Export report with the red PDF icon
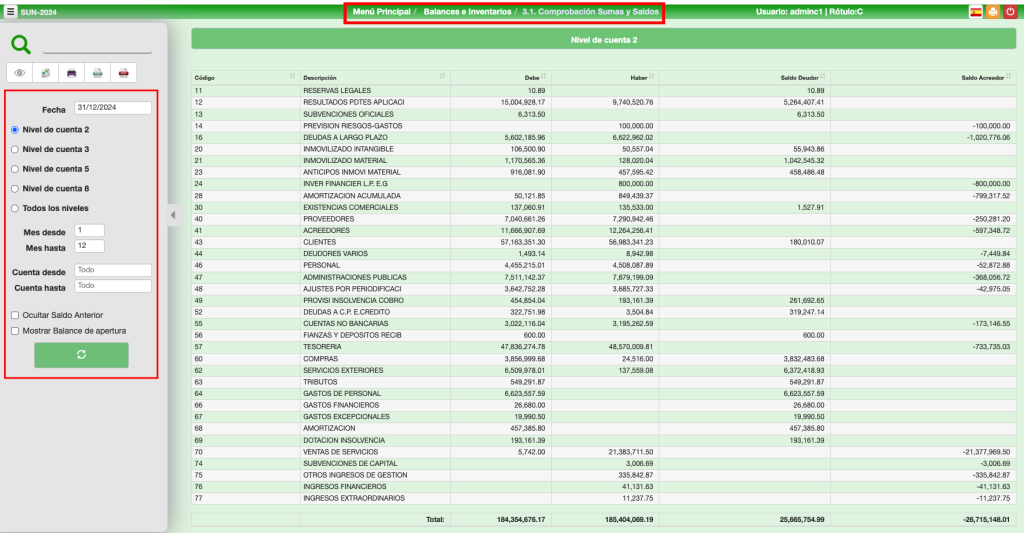Viewport: 1024px width, 533px height. point(123,73)
